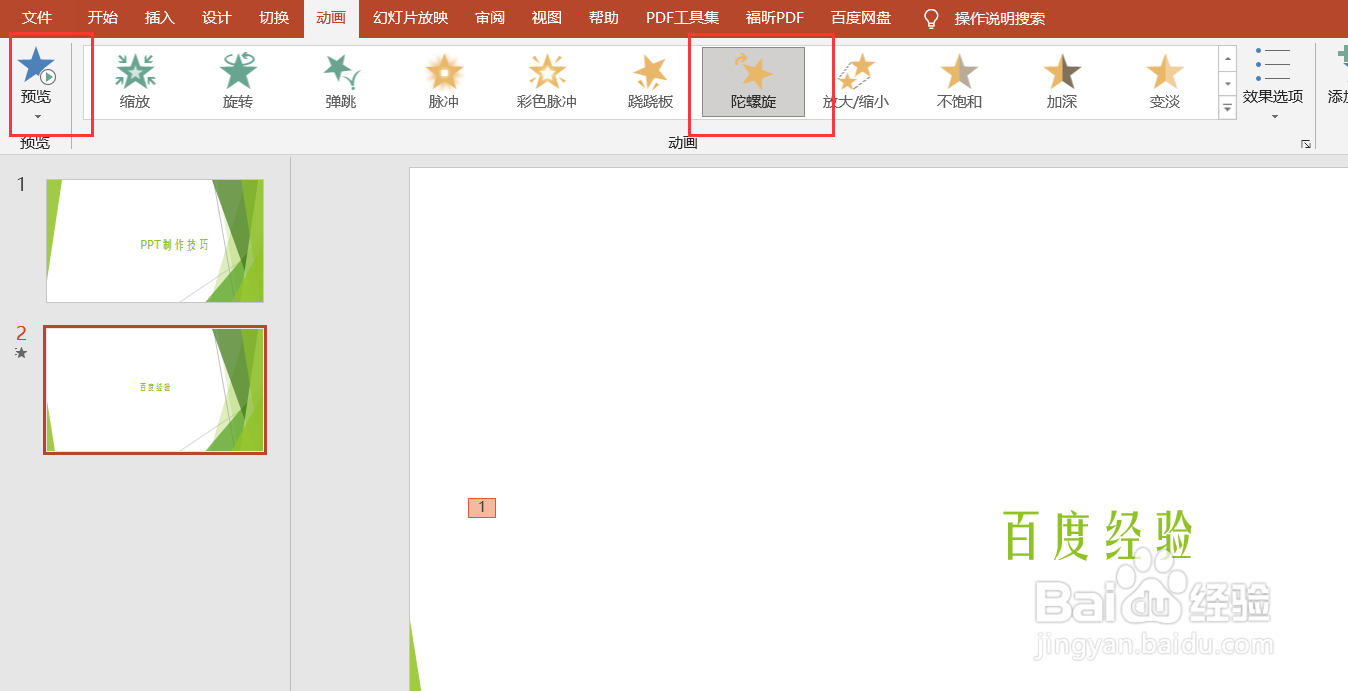Apply the 加深 darken effect
The width and height of the screenshot is (1348, 691).
point(1062,81)
